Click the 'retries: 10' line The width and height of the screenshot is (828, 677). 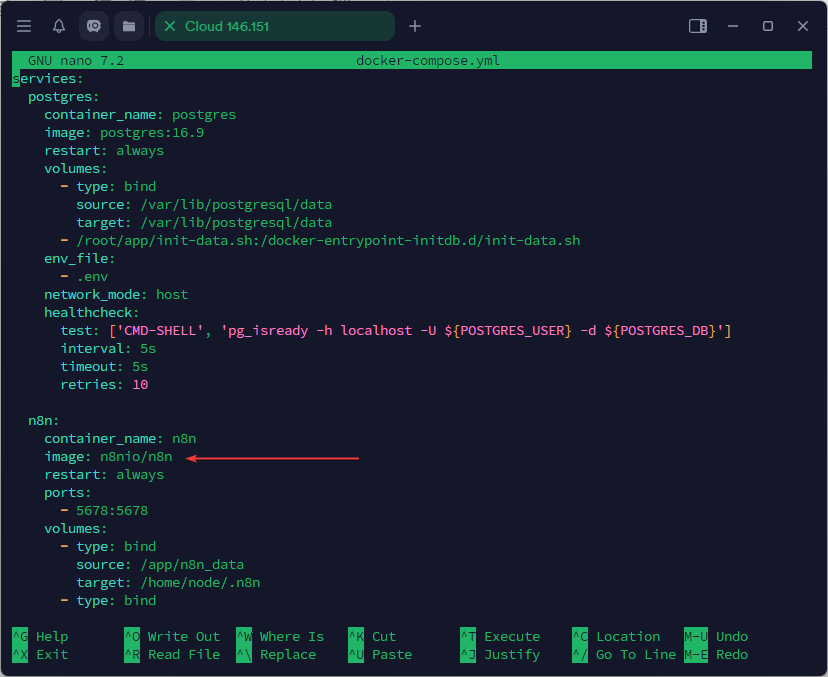[x=104, y=384]
